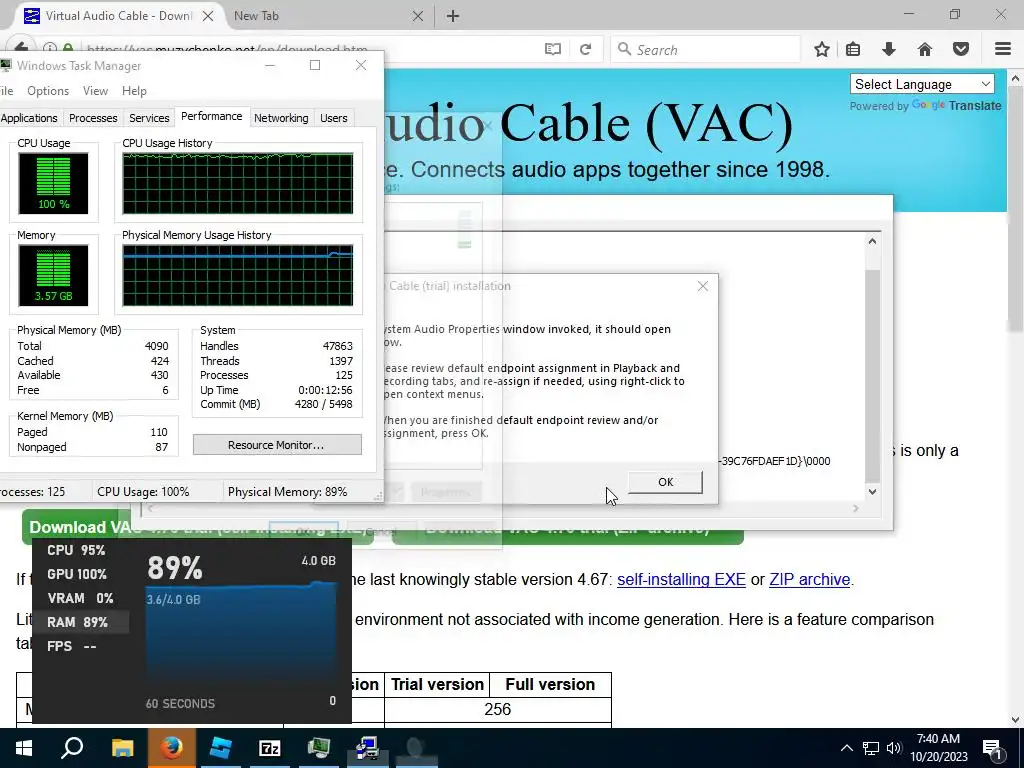1024x768 pixels.
Task: Open Windows search from the taskbar
Action: 72,748
